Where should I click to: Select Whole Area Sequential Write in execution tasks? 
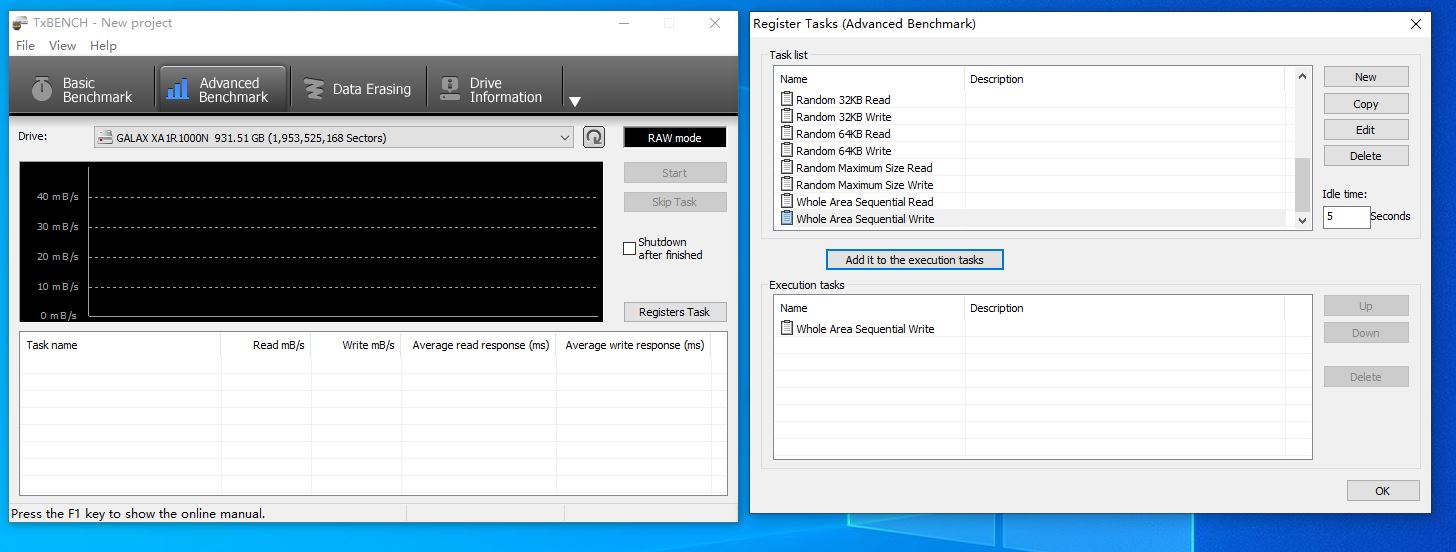[x=864, y=329]
